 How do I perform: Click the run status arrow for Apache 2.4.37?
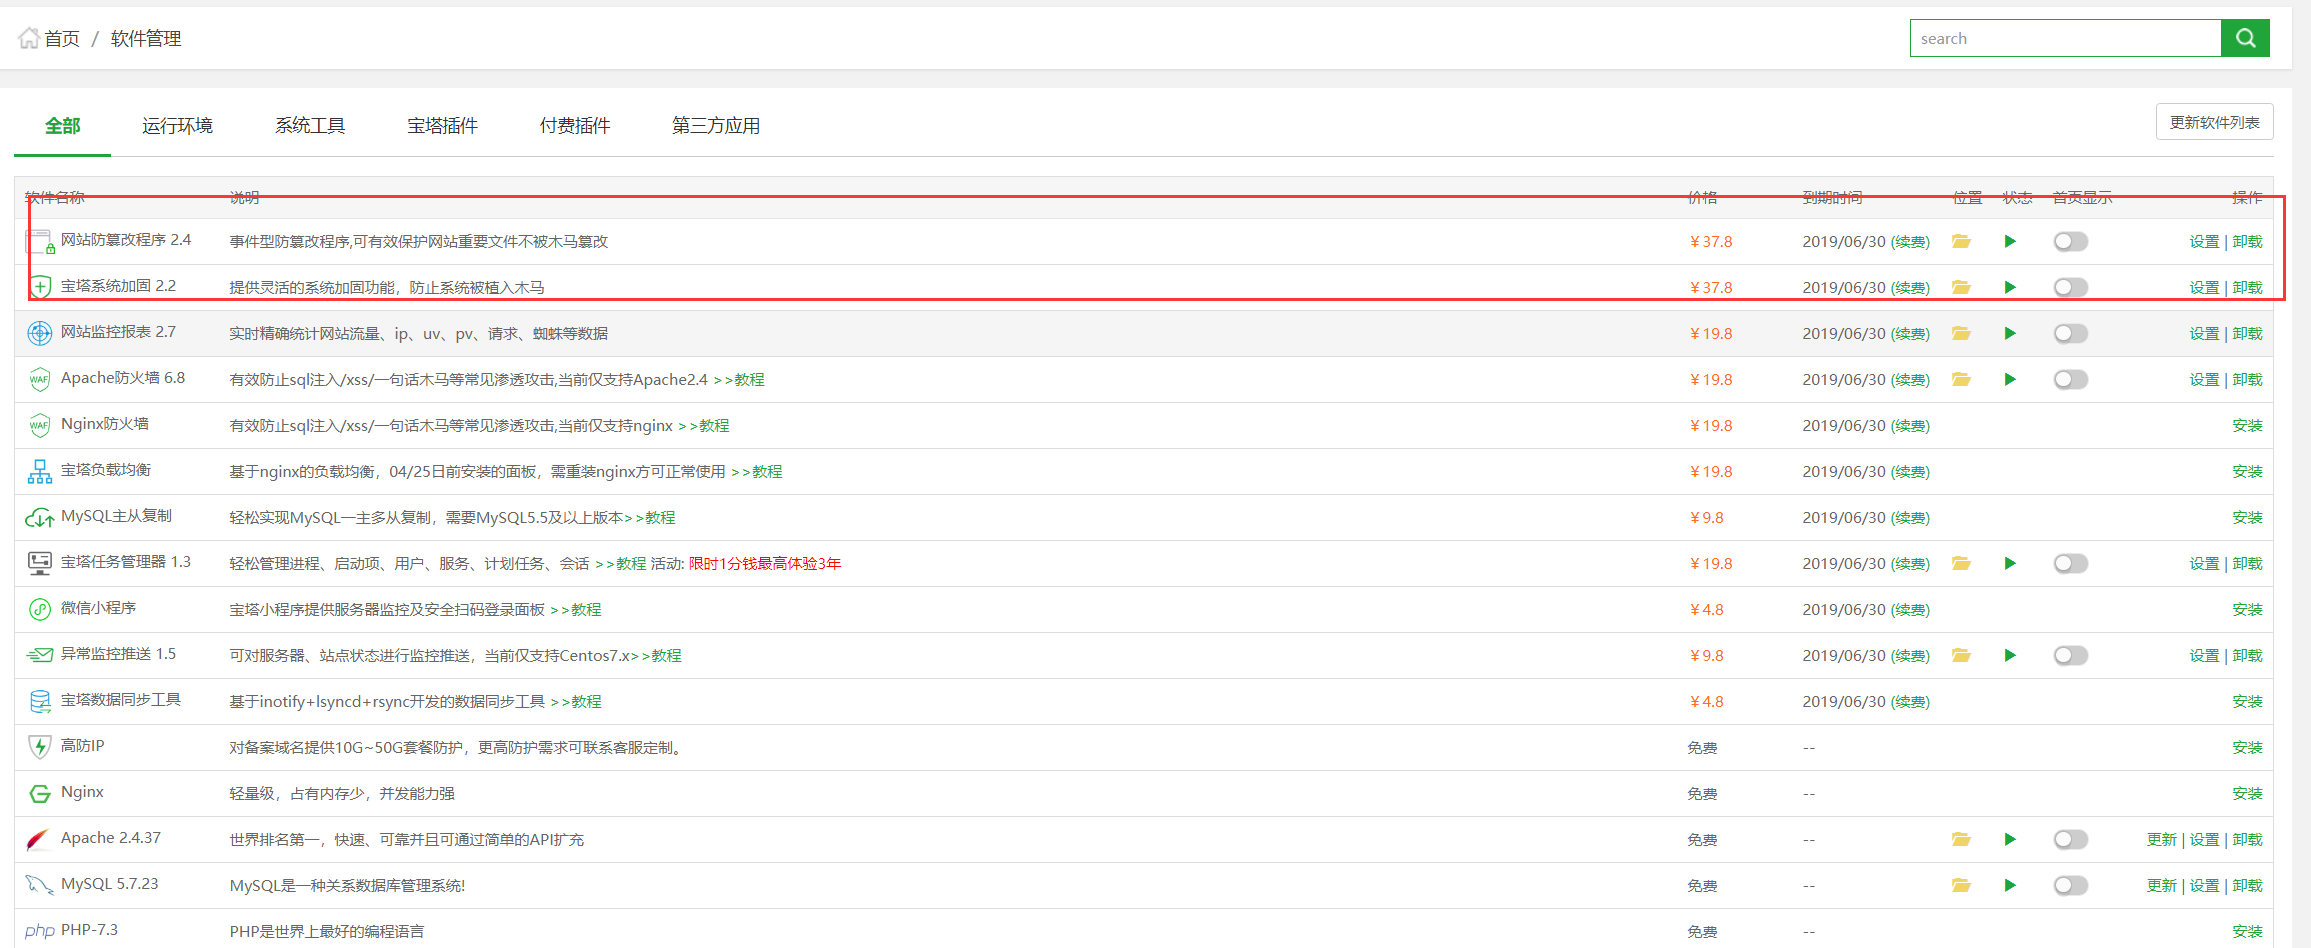pos(2010,839)
